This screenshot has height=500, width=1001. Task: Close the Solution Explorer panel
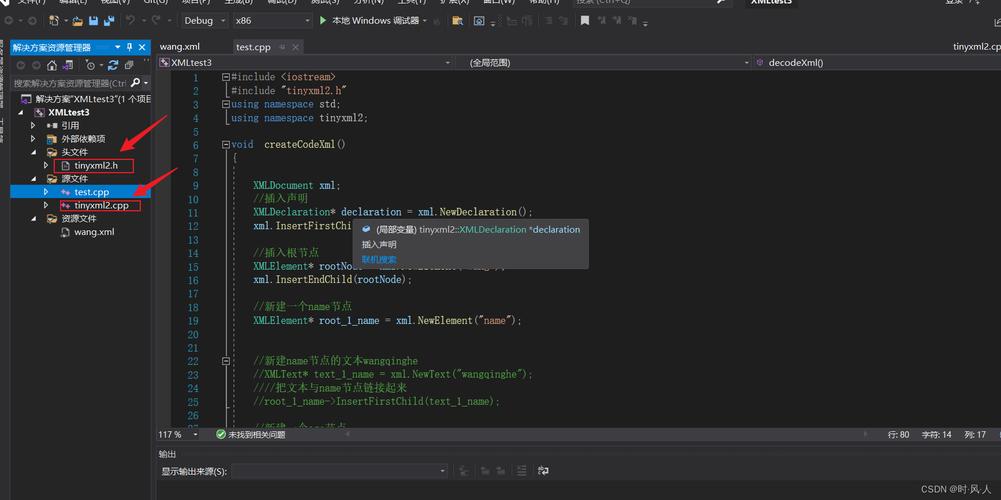tap(142, 47)
